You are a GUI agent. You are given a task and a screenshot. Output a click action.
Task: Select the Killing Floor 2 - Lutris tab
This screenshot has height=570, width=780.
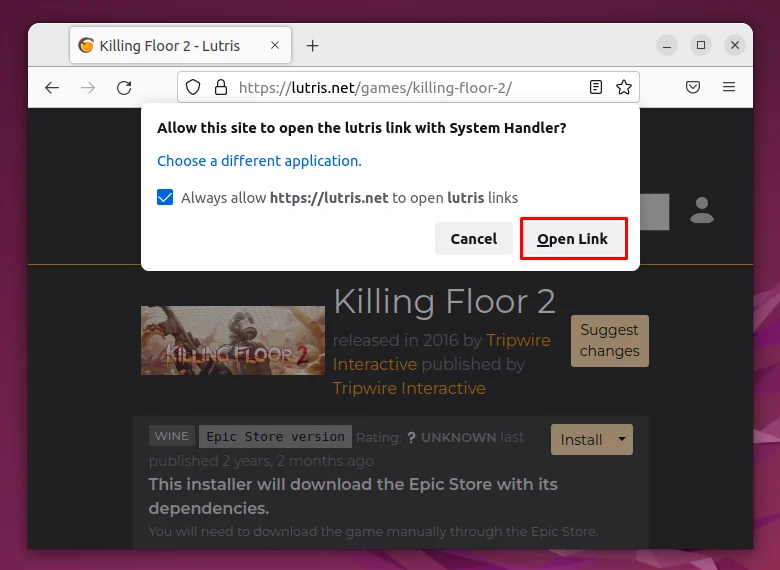(x=180, y=45)
